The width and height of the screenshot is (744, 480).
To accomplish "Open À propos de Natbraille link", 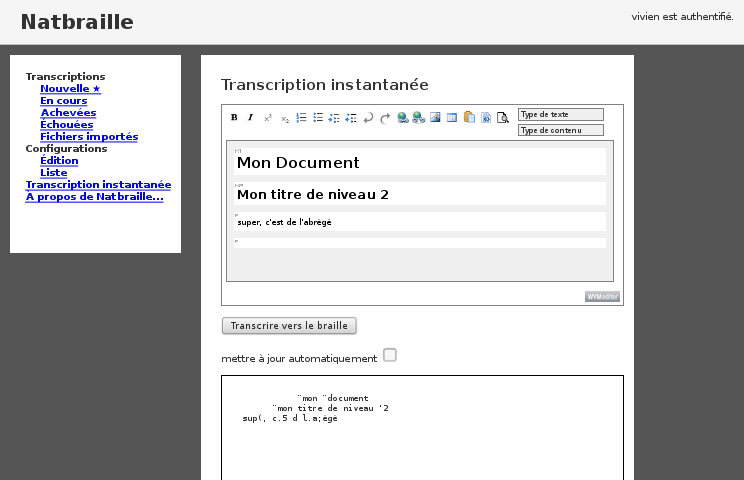I will [94, 196].
